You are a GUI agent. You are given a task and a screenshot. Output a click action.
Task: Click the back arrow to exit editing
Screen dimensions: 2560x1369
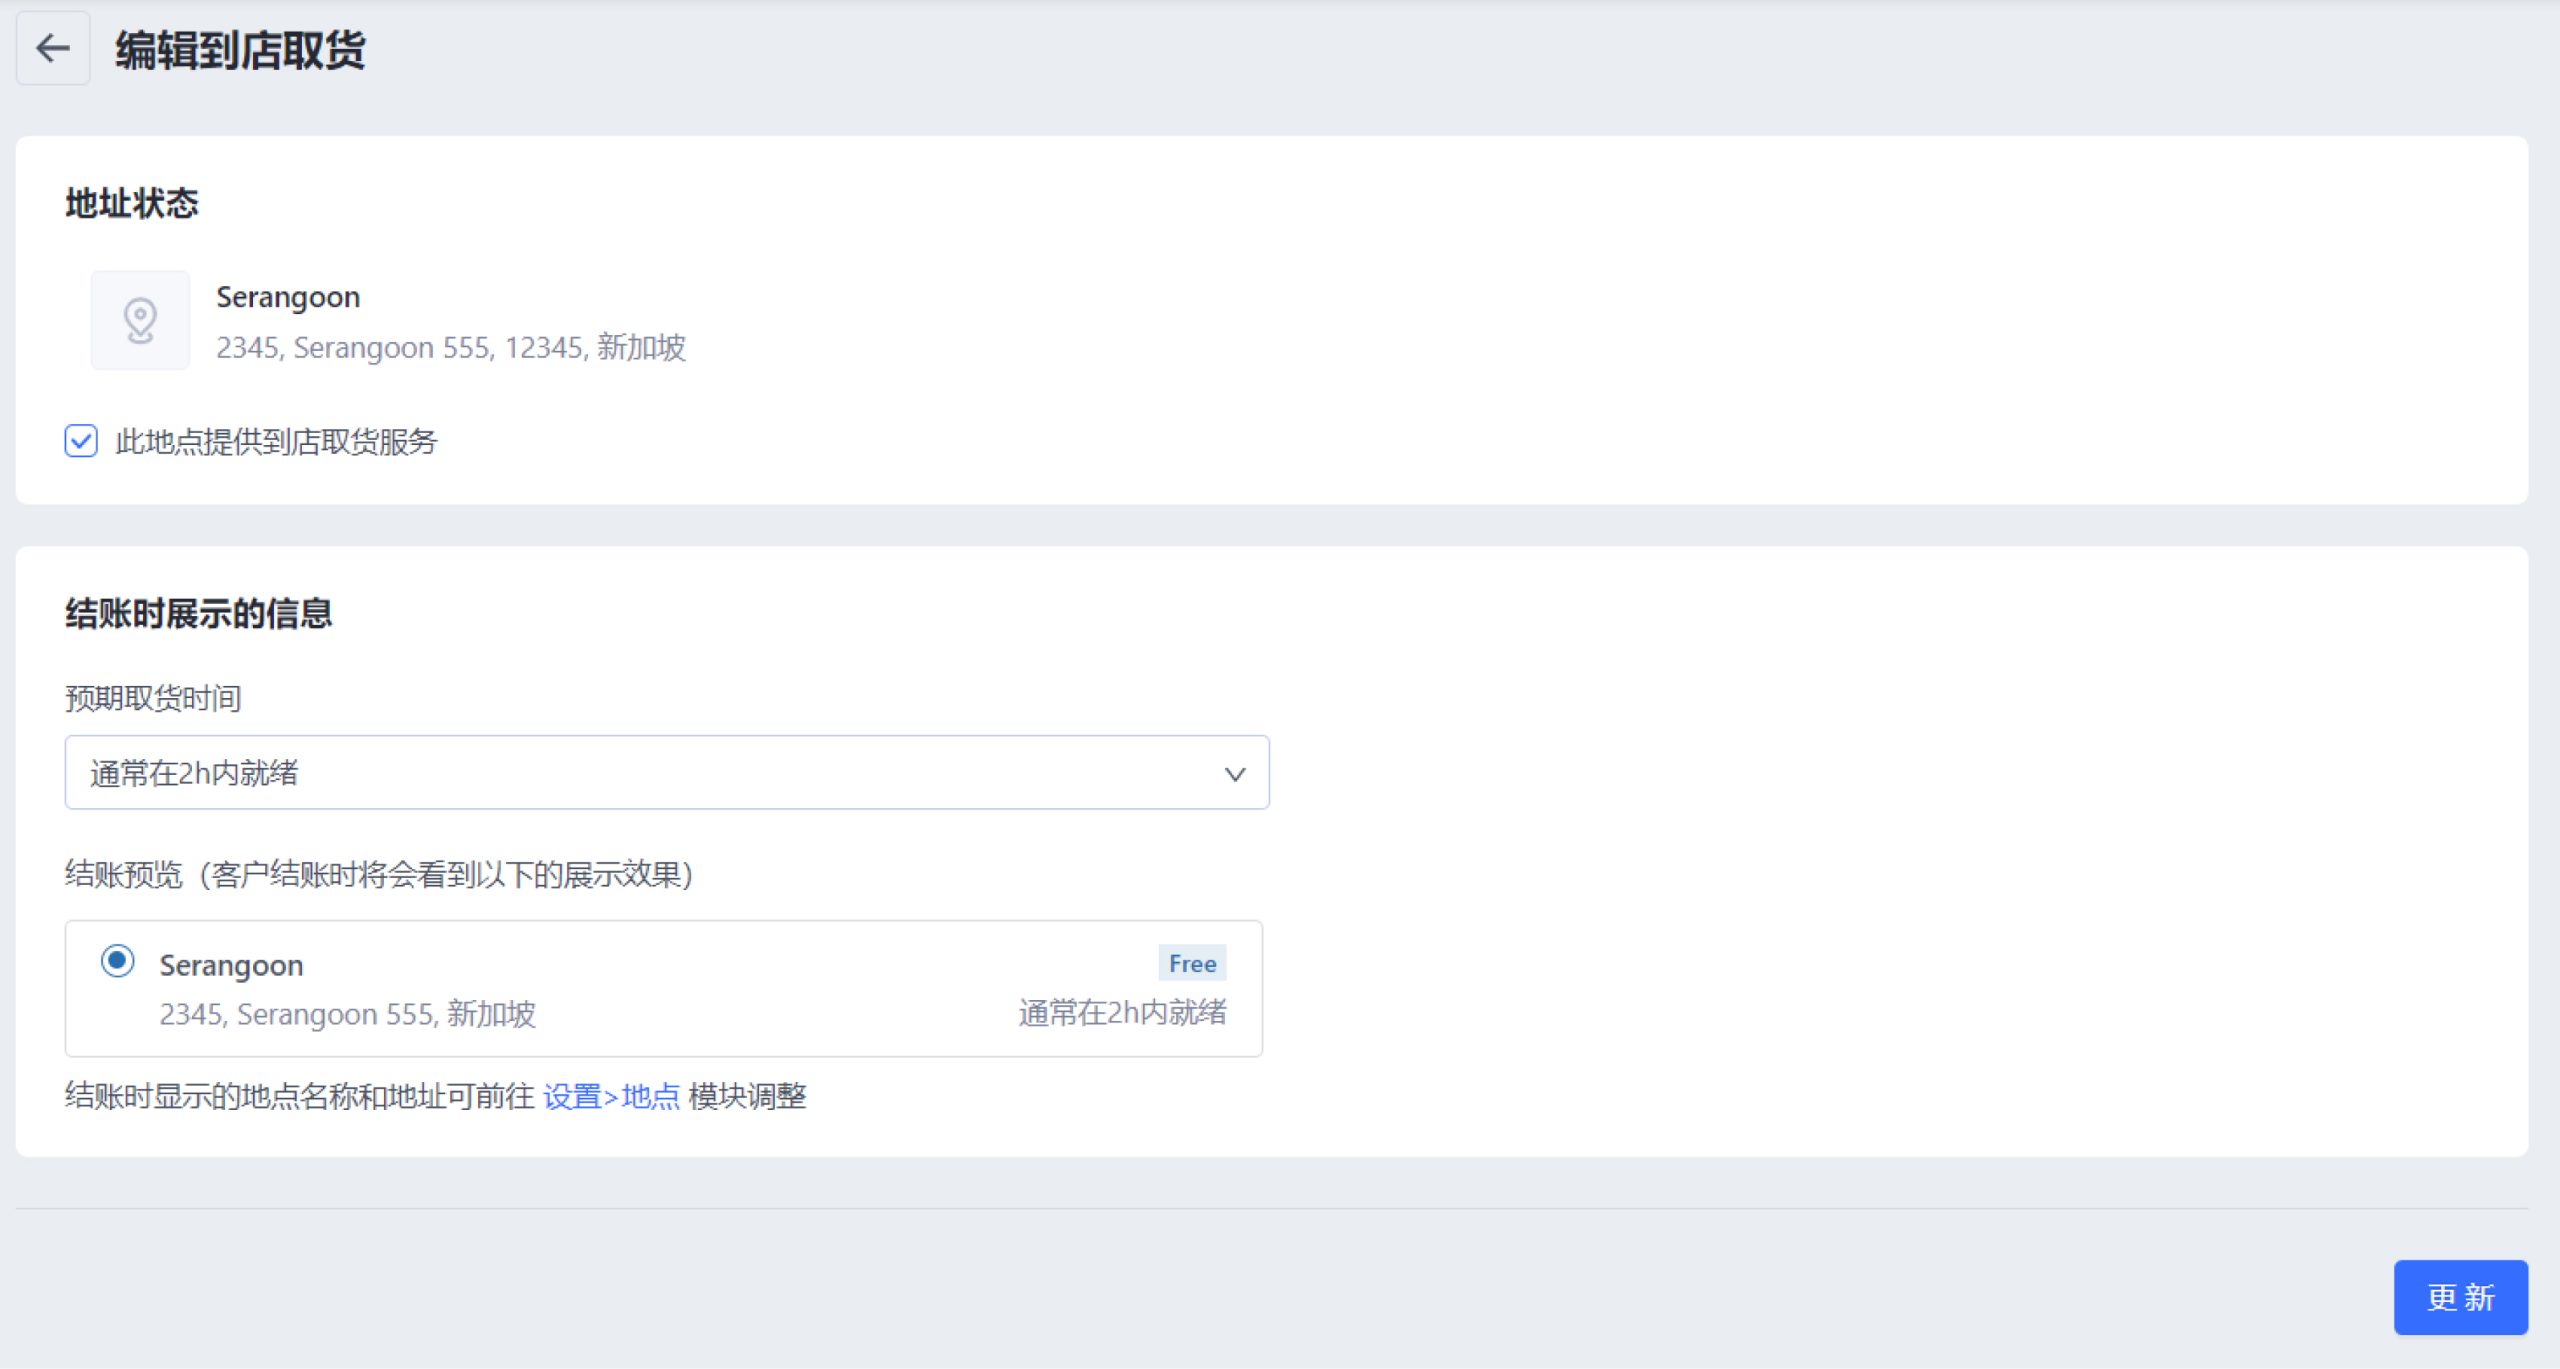[52, 49]
